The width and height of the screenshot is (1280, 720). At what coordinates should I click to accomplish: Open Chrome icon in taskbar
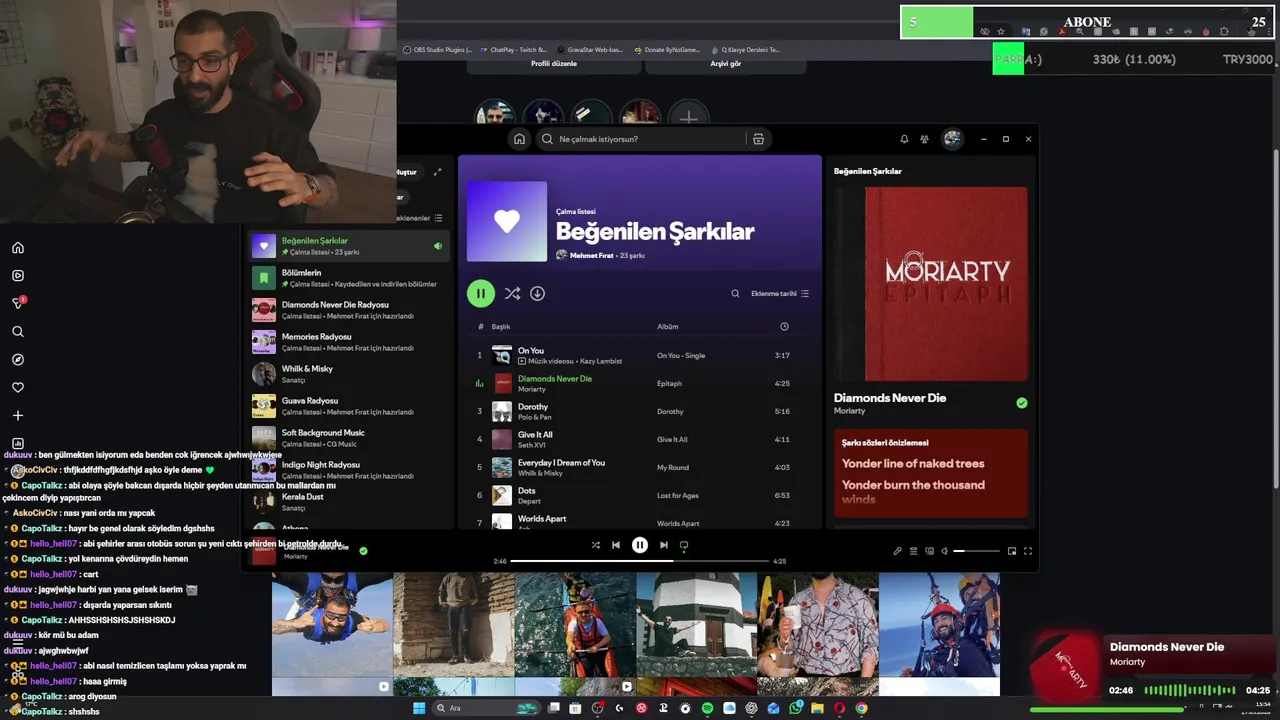pyautogui.click(x=861, y=708)
